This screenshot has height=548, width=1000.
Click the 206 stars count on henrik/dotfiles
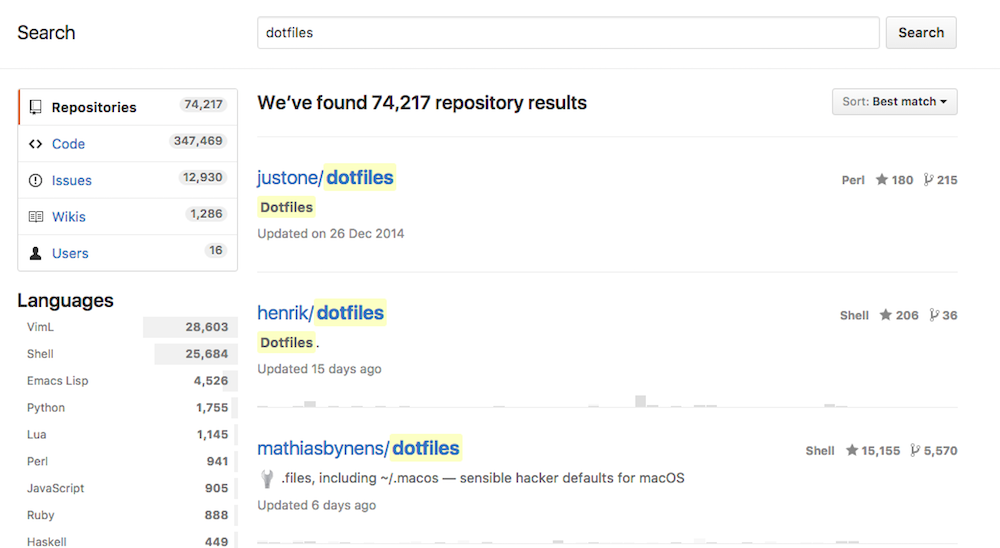pyautogui.click(x=907, y=315)
